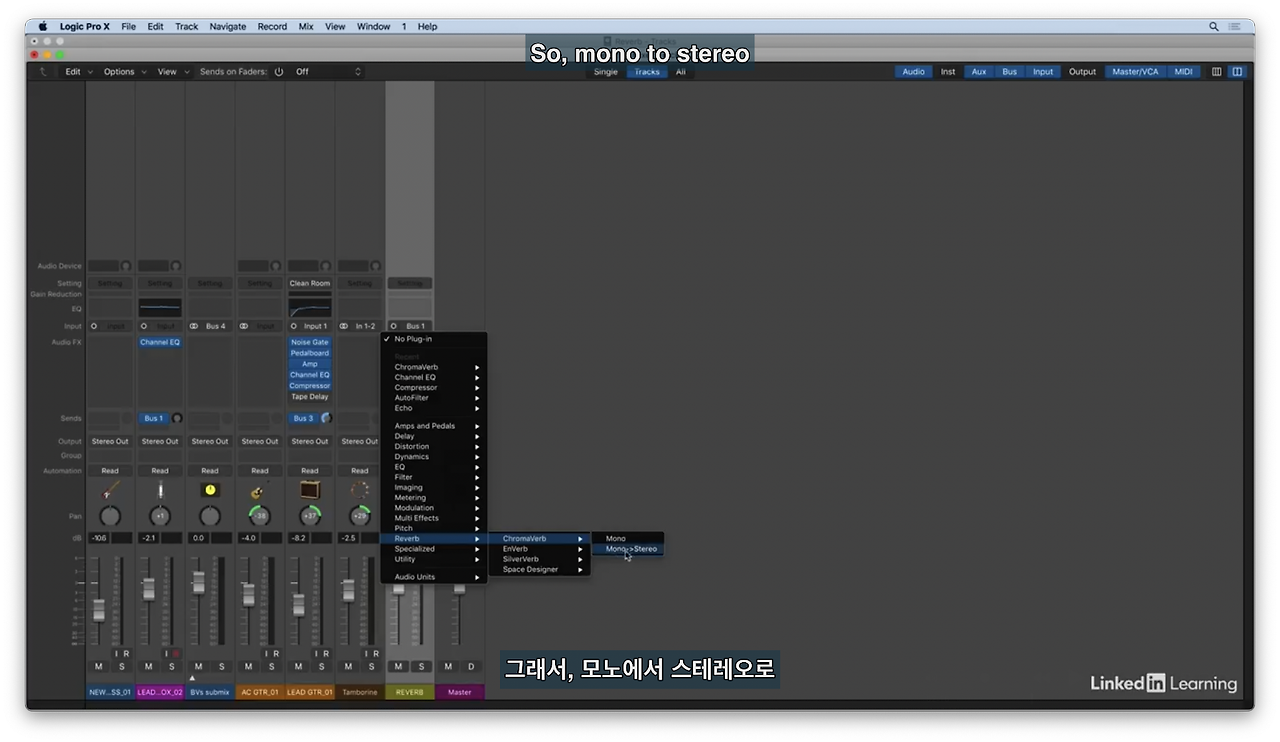The height and width of the screenshot is (742, 1280).
Task: Click the microphone icon on LEAD...OX_02 channel
Action: [160, 490]
